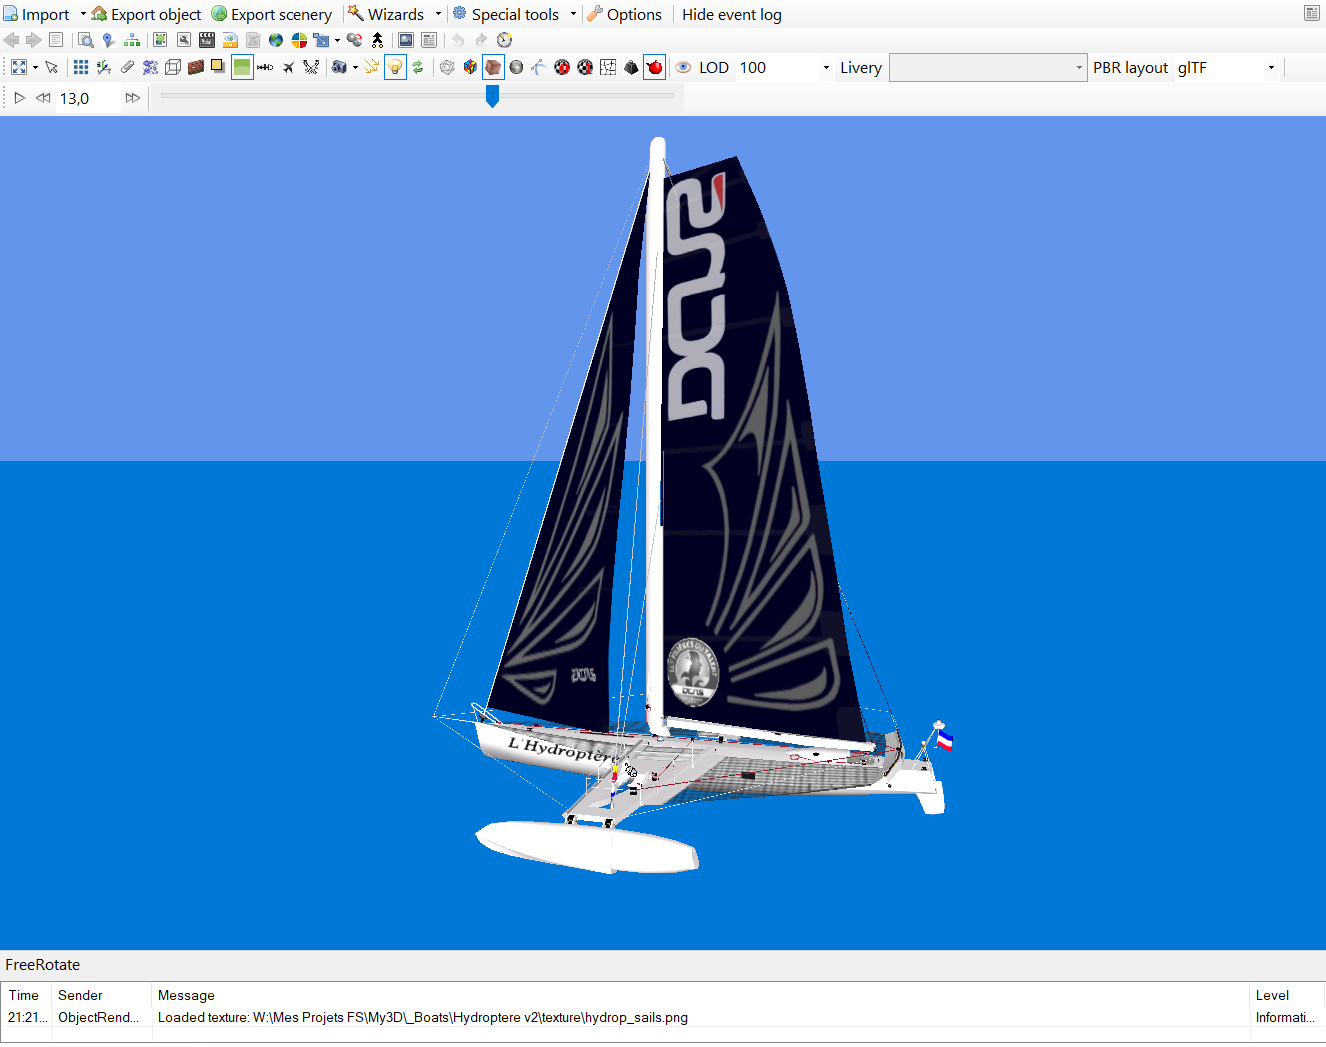Open the Wizards menu
Image resolution: width=1326 pixels, height=1047 pixels.
386,14
